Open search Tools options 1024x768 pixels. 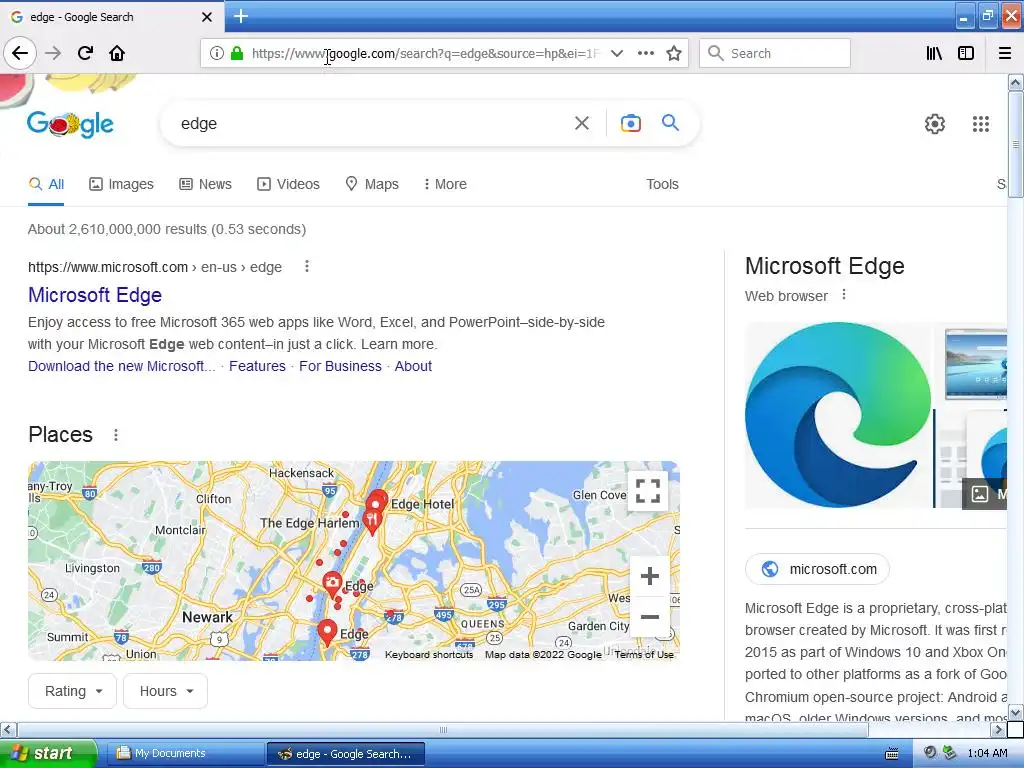(x=662, y=184)
